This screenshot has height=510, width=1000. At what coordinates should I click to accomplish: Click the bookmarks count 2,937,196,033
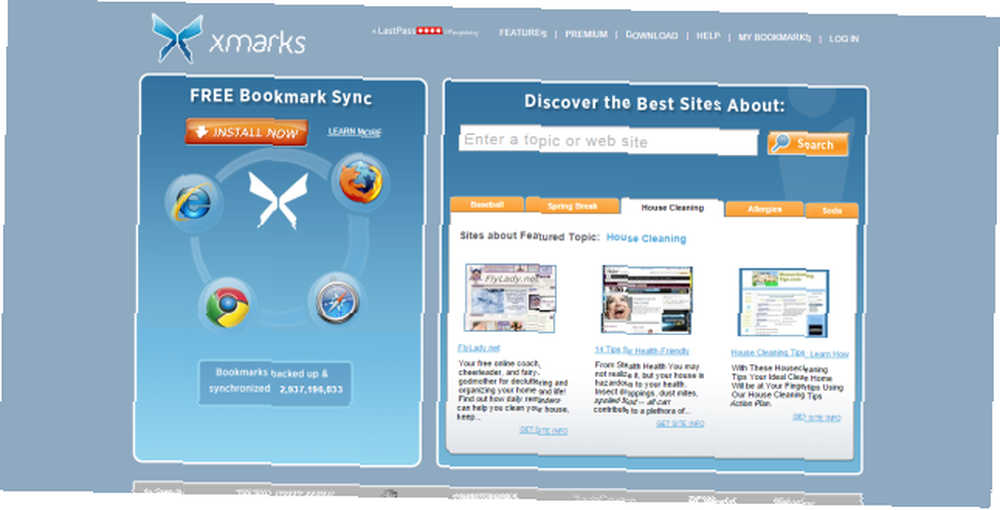point(311,389)
